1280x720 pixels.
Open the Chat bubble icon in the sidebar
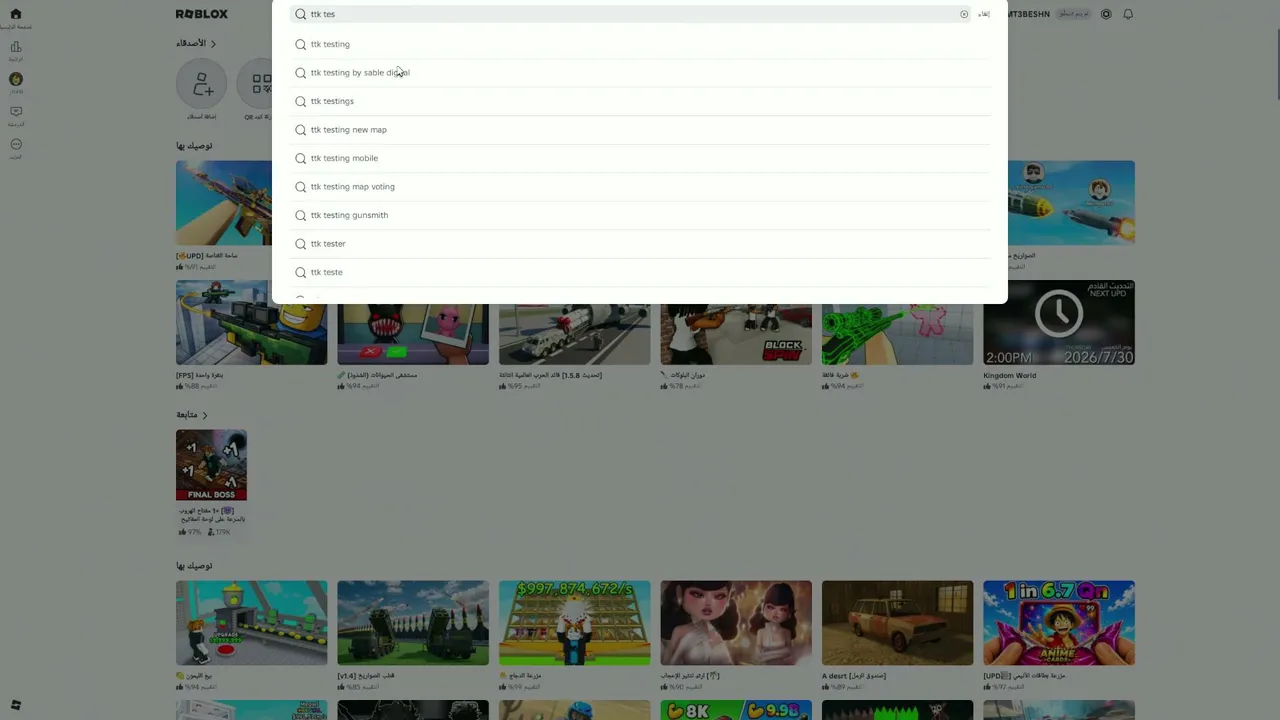pyautogui.click(x=15, y=112)
